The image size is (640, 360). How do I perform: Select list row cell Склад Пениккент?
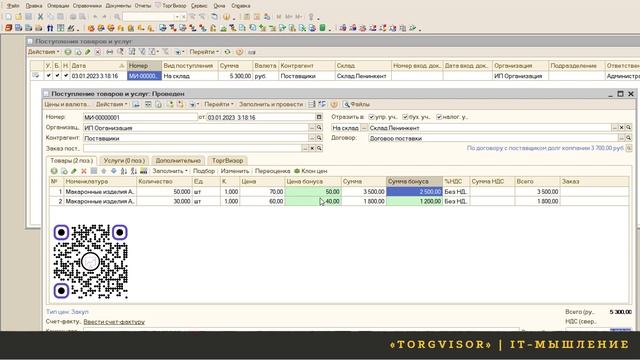click(362, 76)
